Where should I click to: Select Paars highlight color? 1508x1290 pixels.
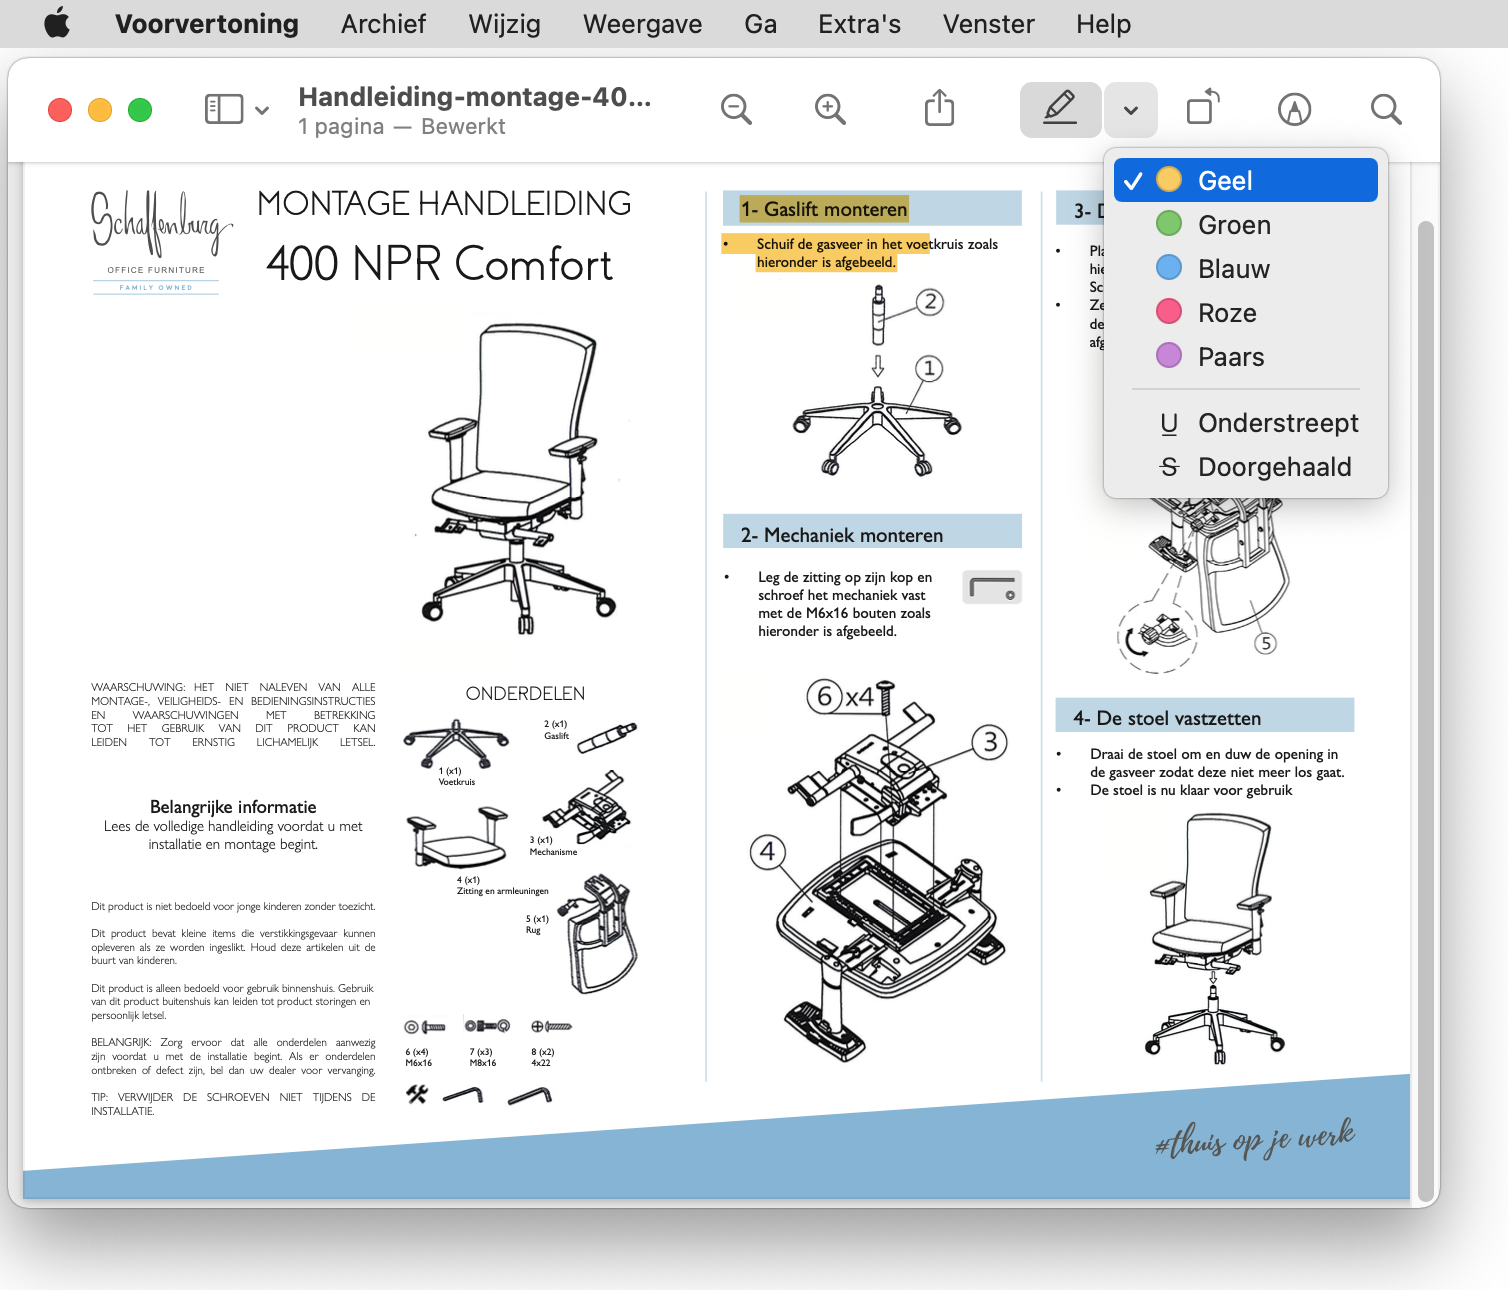tap(1245, 356)
